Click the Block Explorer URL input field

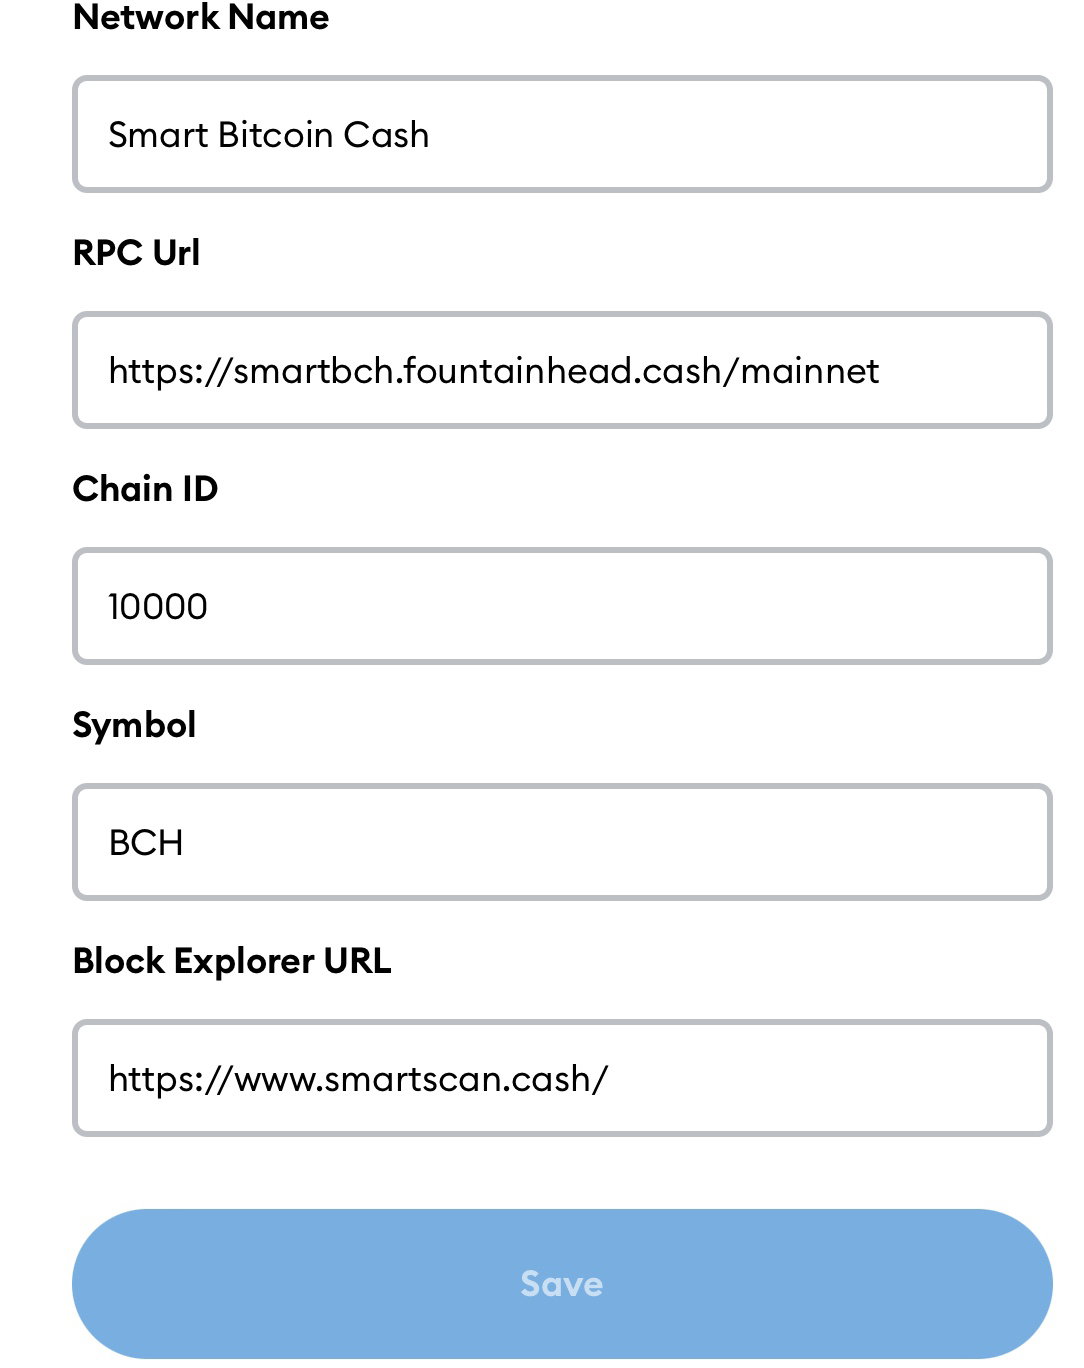562,1078
